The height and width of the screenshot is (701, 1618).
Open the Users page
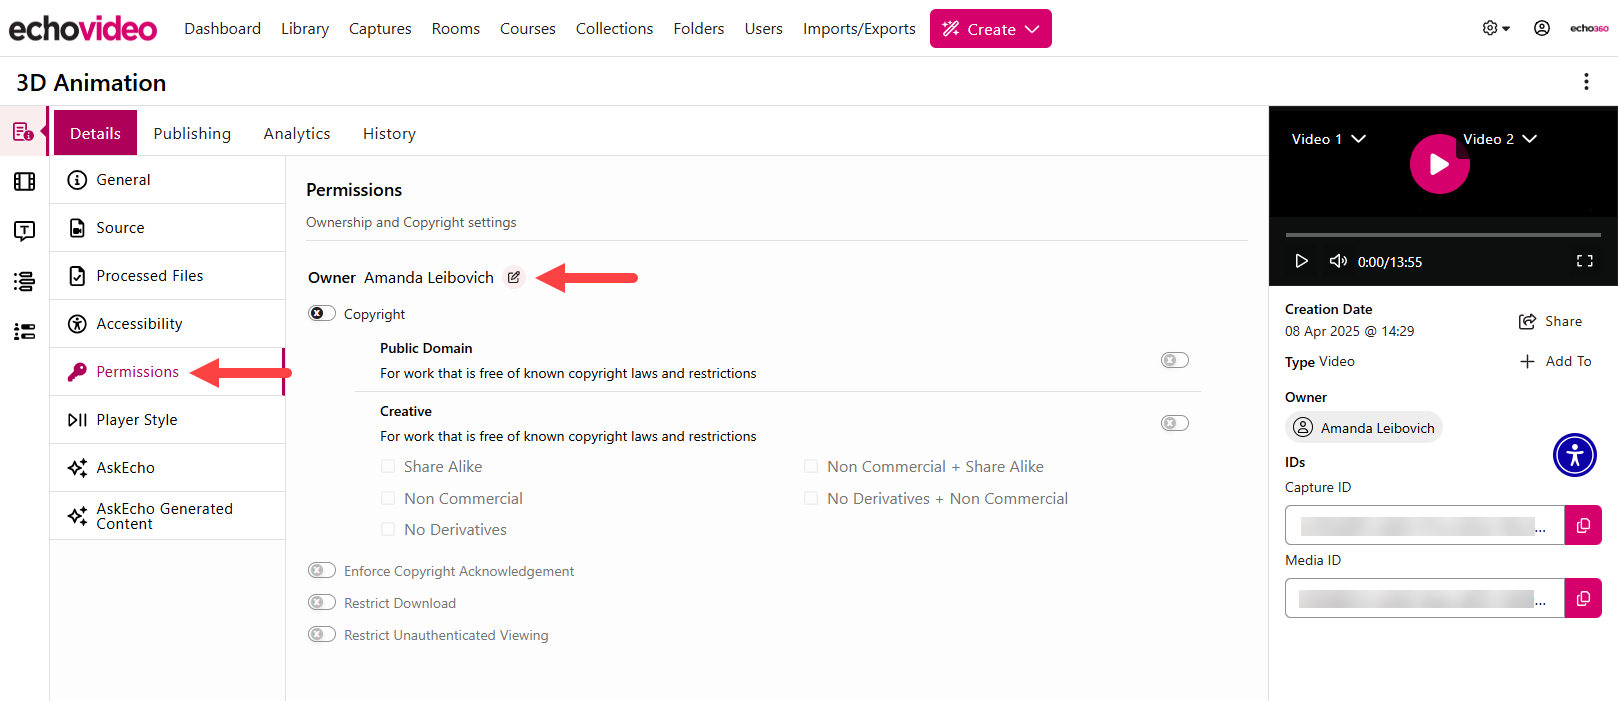coord(764,28)
